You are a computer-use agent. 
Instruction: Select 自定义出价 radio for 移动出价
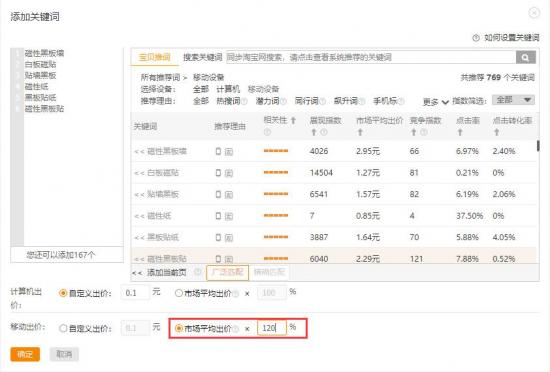[x=63, y=329]
